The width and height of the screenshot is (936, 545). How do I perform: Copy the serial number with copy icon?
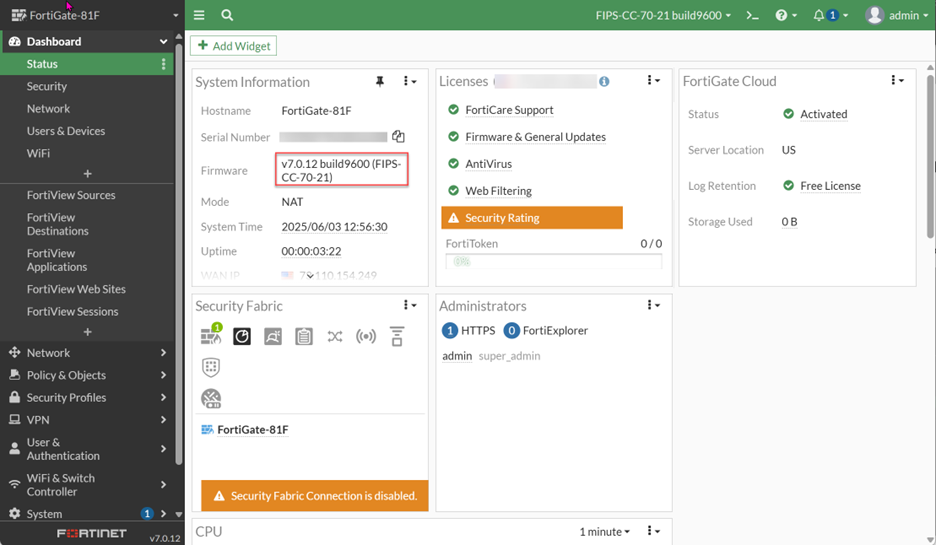[x=398, y=137]
